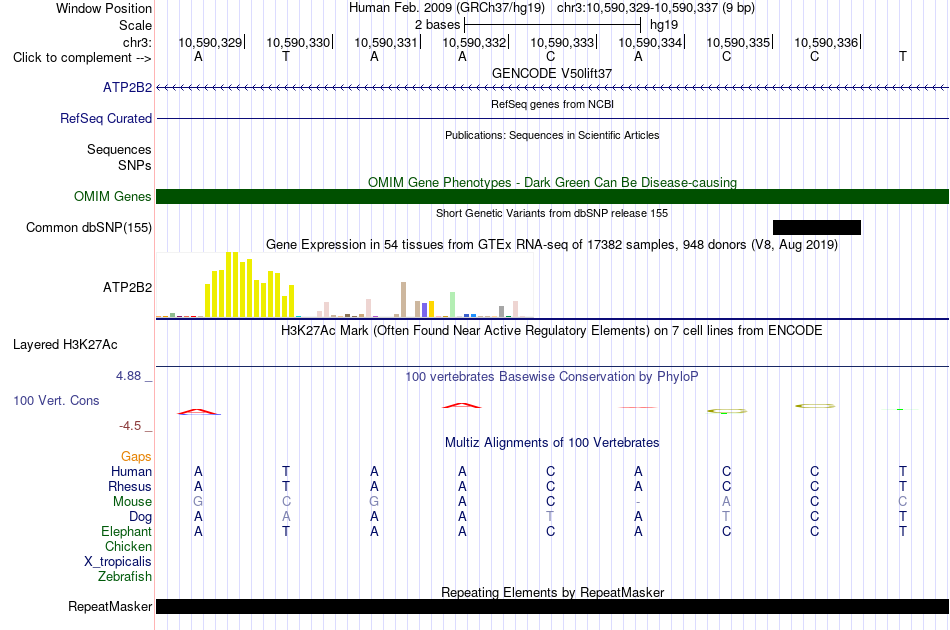Click the Mouse species label

pyautogui.click(x=132, y=502)
